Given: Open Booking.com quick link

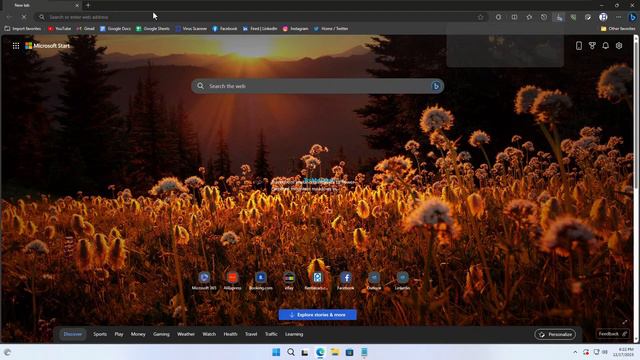Looking at the screenshot, I should point(261,281).
